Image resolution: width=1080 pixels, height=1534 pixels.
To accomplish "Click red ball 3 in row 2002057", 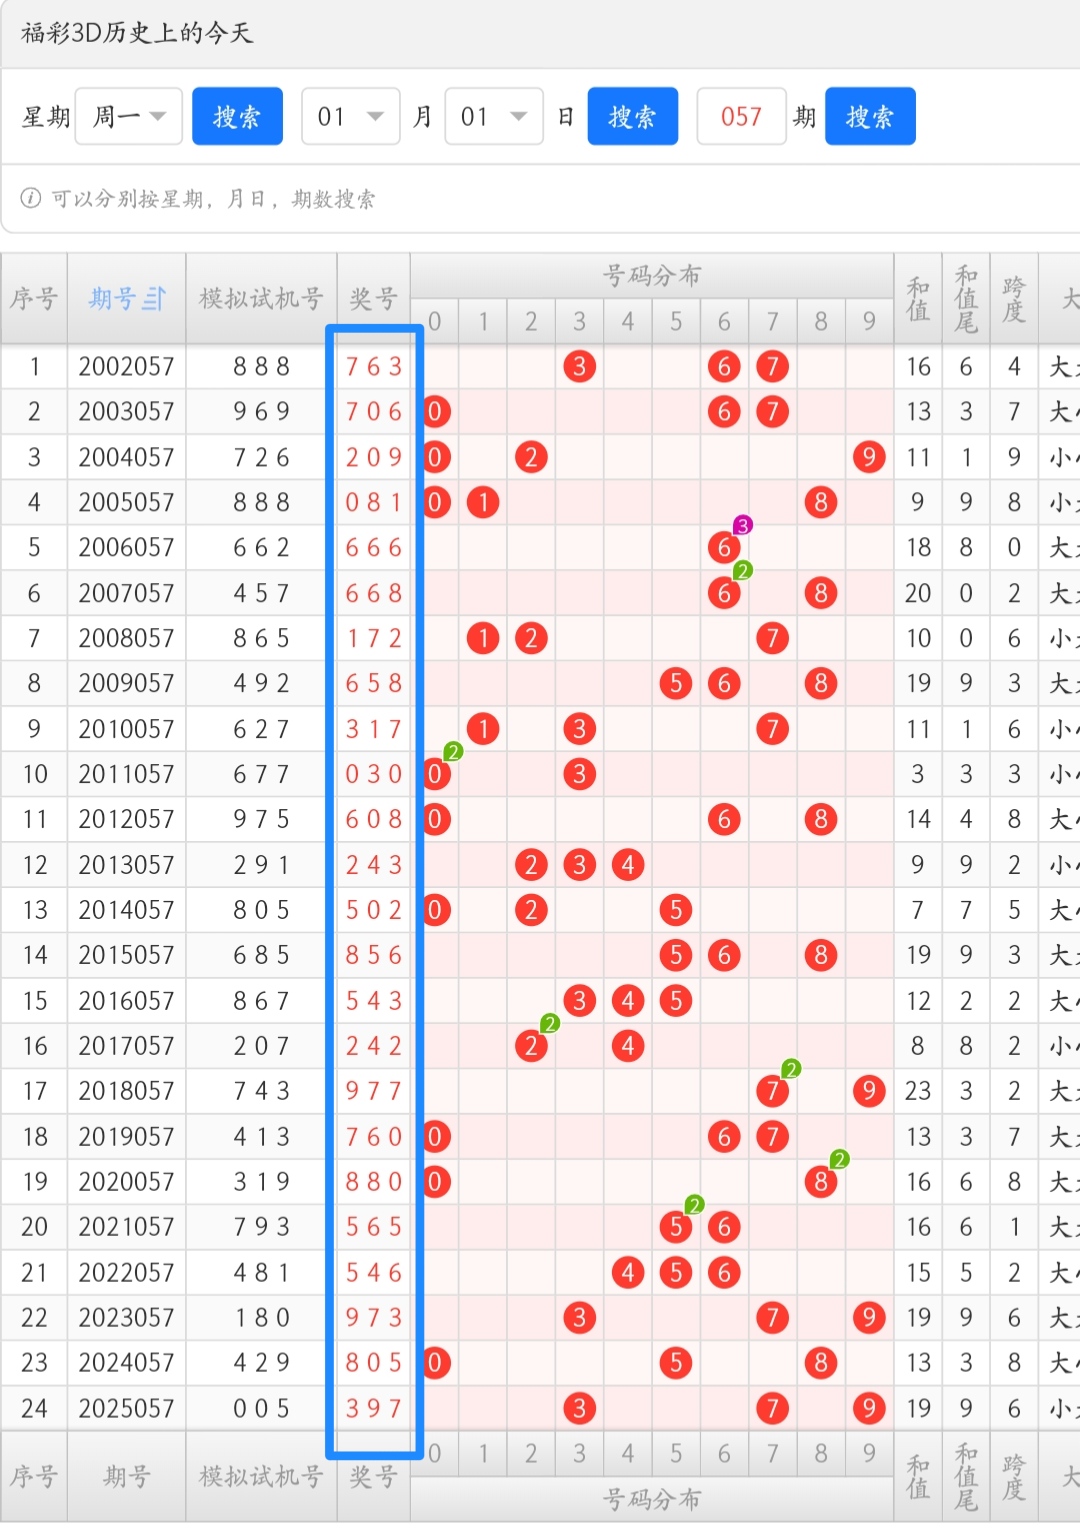I will click(x=579, y=367).
